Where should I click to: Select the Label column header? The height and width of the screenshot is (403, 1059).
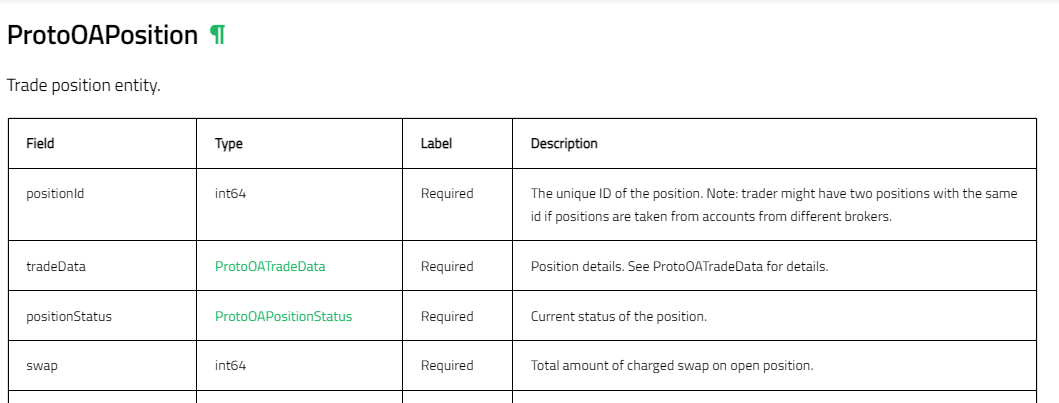coord(436,143)
